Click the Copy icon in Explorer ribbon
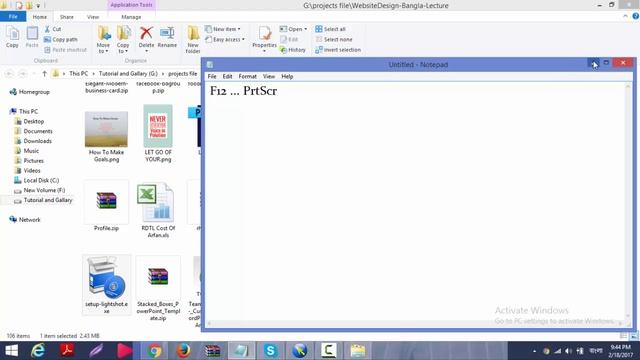Screen dimensions: 640x360 click(x=12, y=37)
